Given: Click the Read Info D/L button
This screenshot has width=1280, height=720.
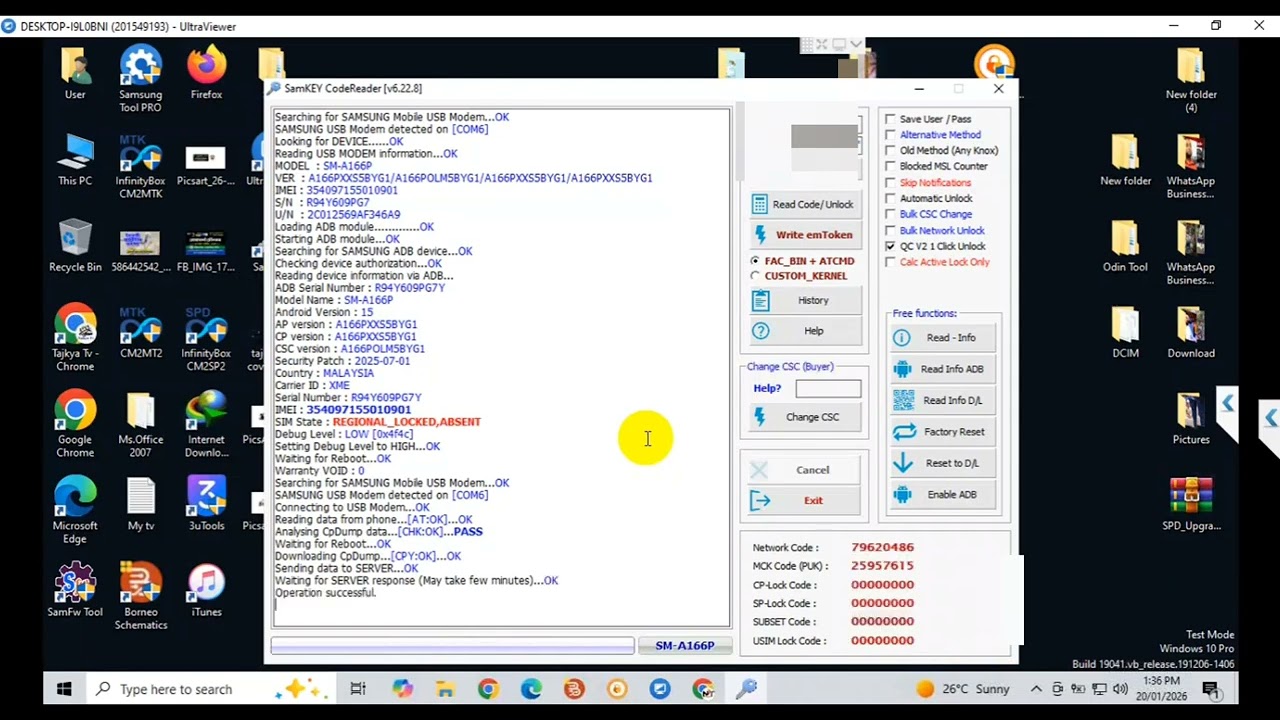Looking at the screenshot, I should pos(943,401).
